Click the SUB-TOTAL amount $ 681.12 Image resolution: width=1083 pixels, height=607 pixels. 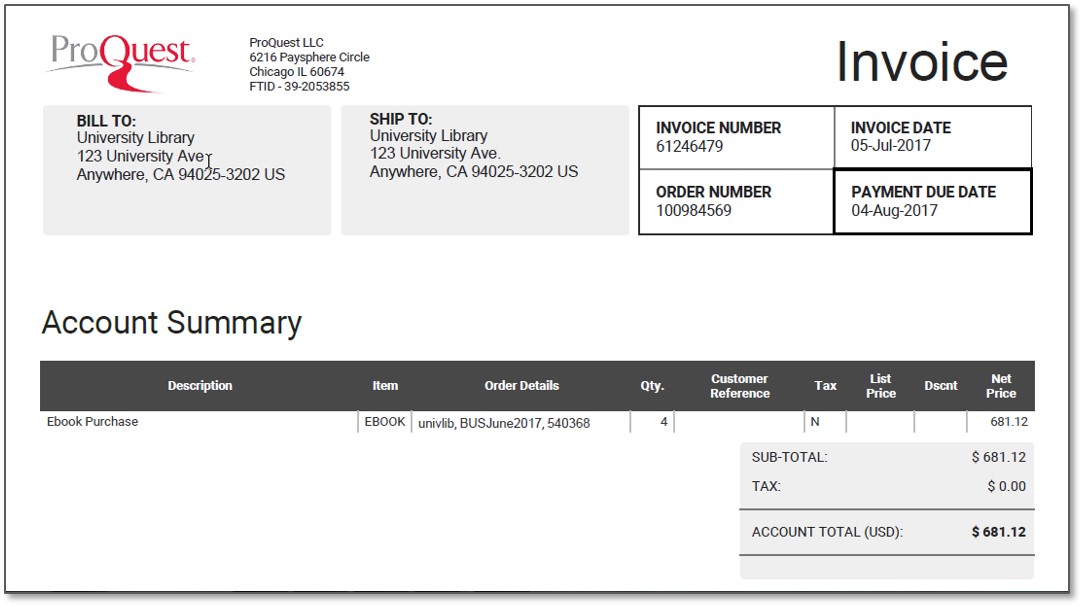(x=998, y=458)
